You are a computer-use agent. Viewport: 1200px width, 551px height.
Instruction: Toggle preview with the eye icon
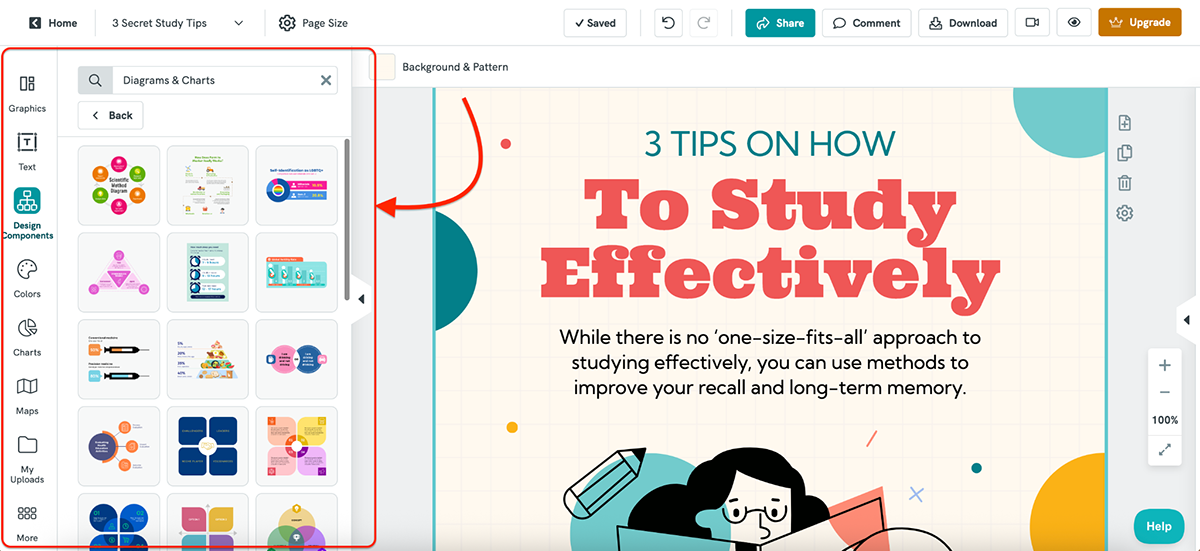[x=1073, y=23]
